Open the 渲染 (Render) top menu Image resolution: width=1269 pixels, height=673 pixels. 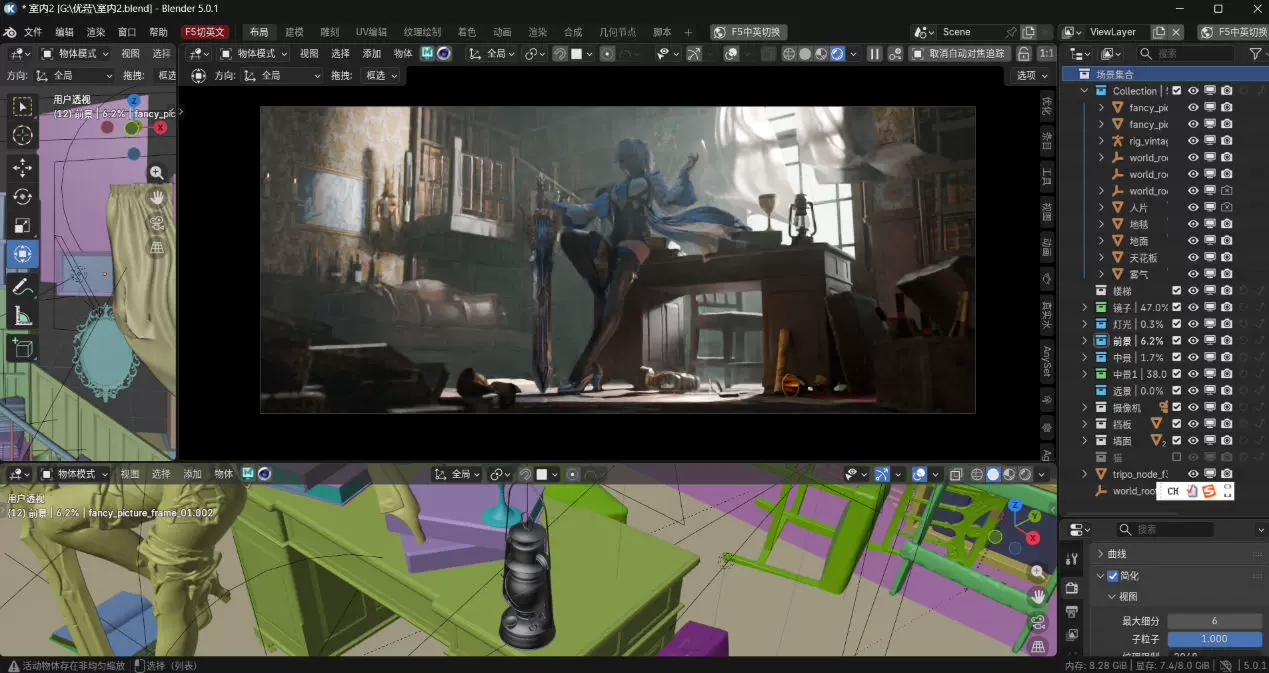click(x=95, y=32)
